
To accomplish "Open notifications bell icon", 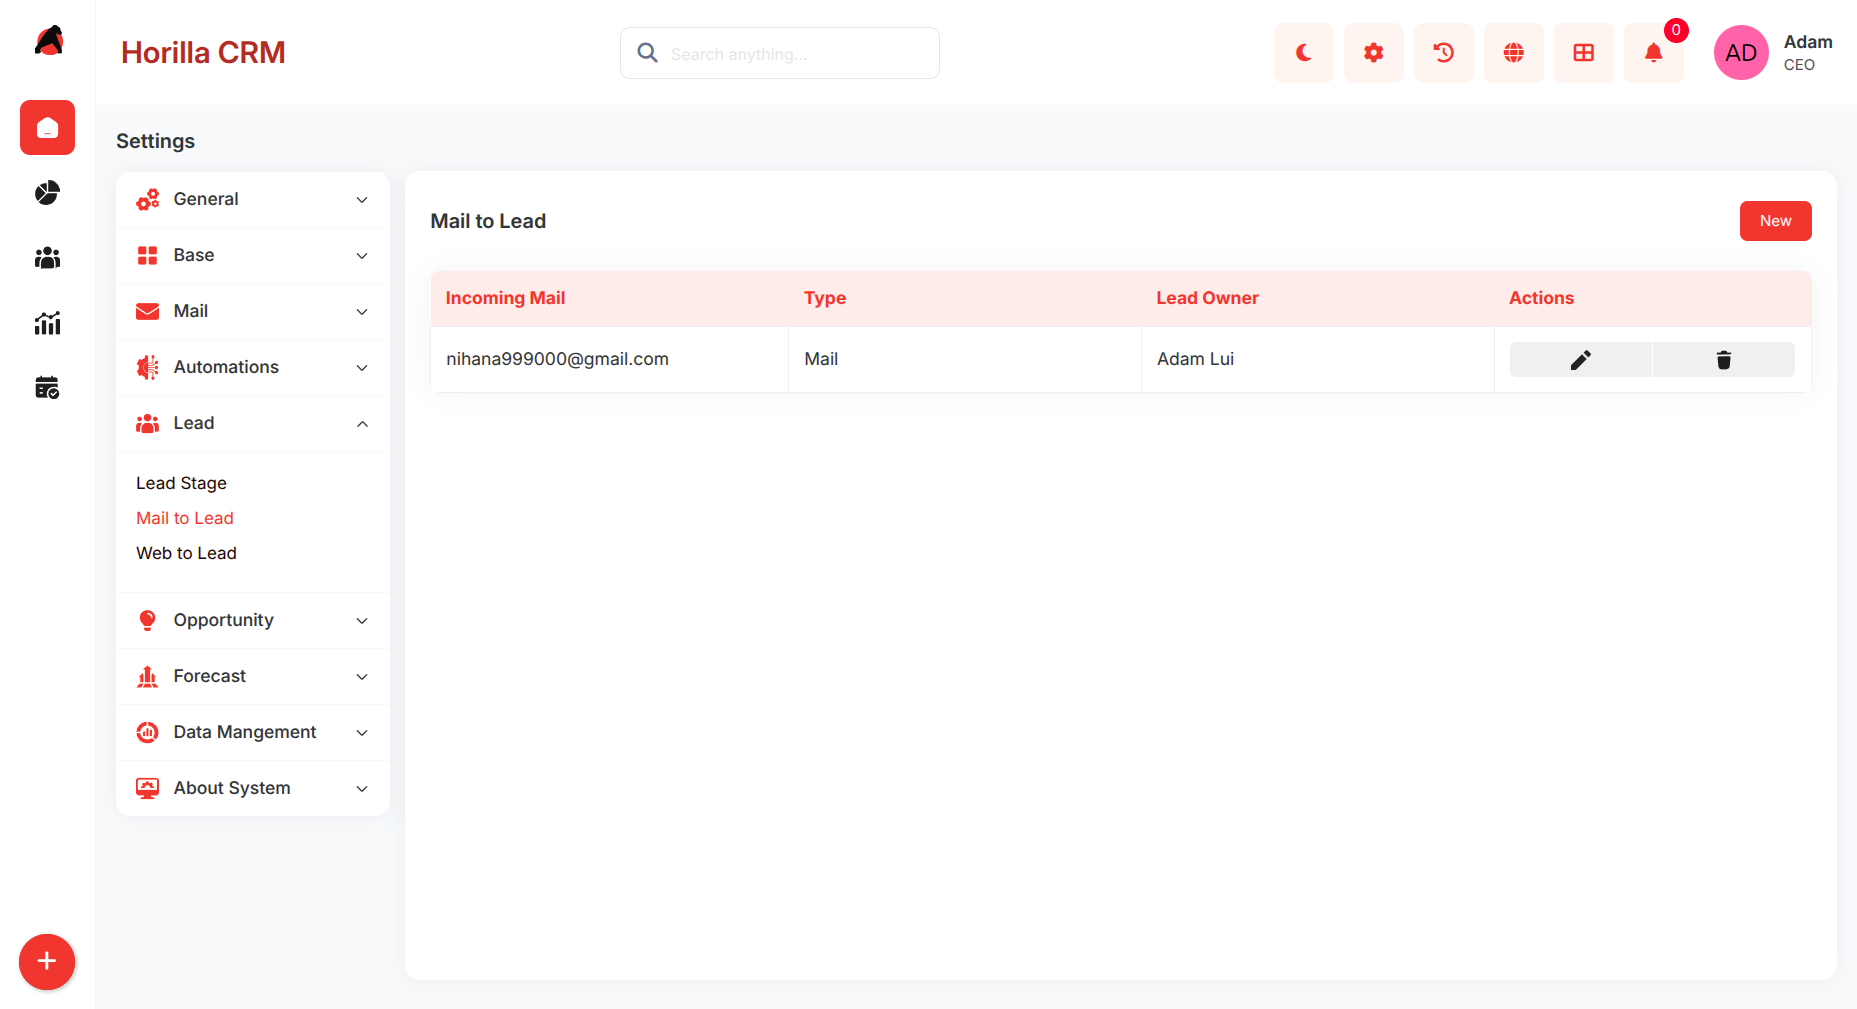I will tap(1654, 53).
